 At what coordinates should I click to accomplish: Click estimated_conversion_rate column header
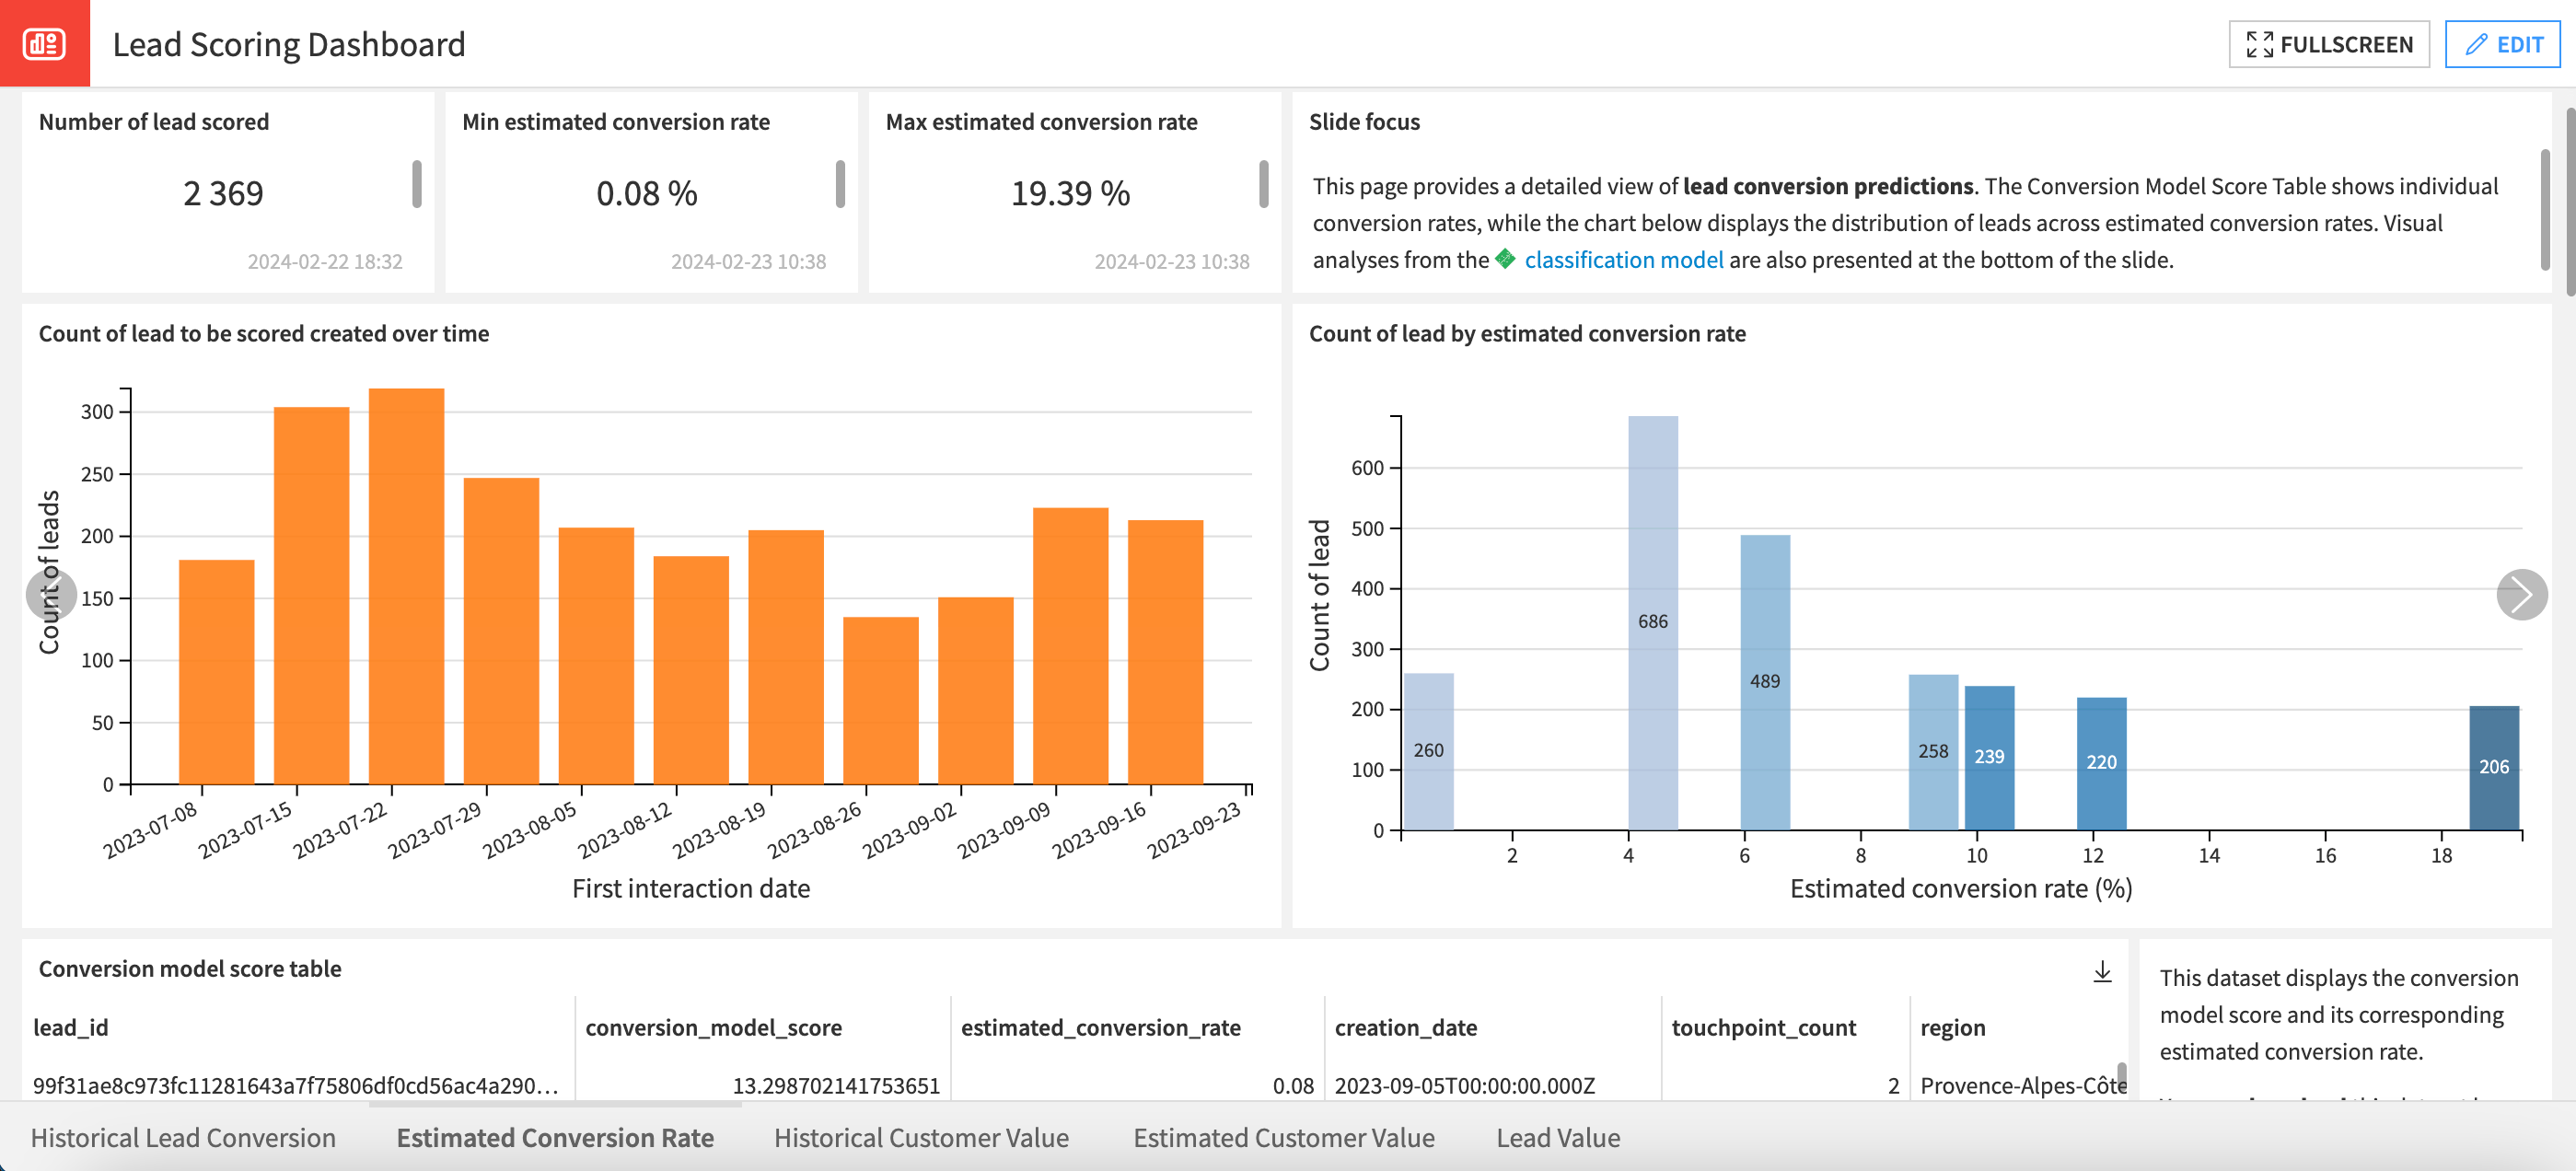point(1100,1027)
